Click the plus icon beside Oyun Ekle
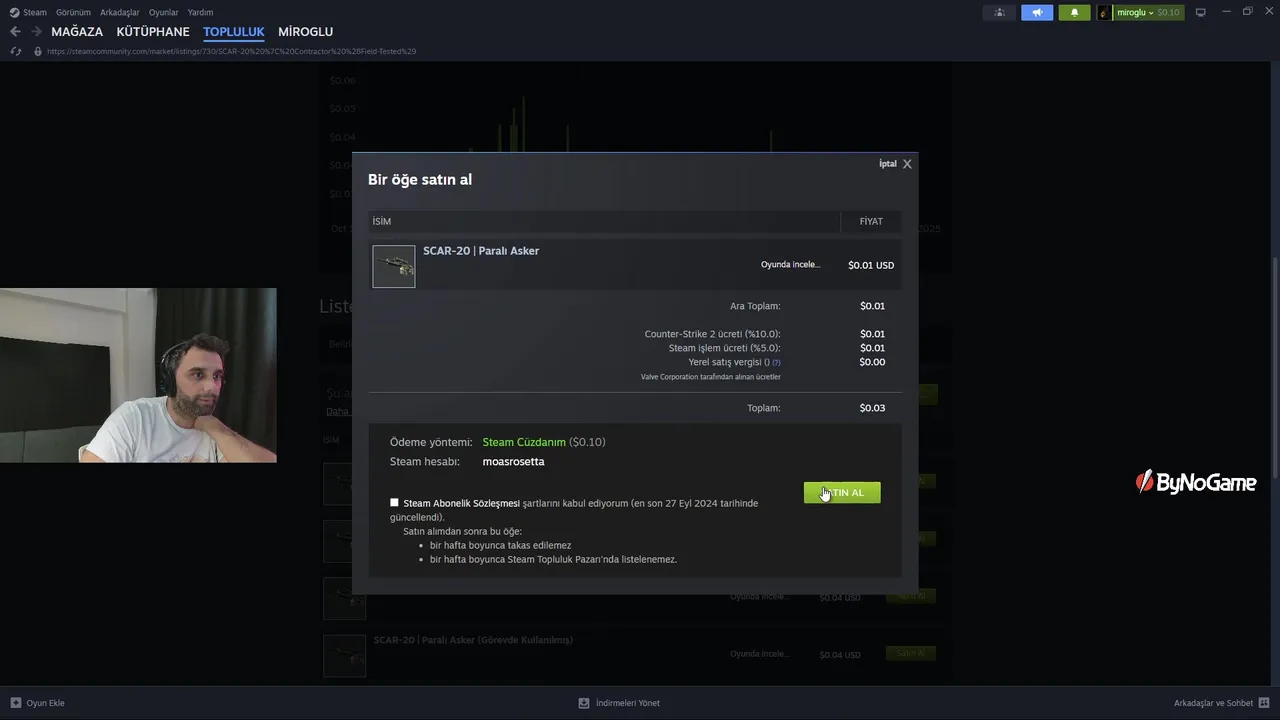 tap(16, 703)
